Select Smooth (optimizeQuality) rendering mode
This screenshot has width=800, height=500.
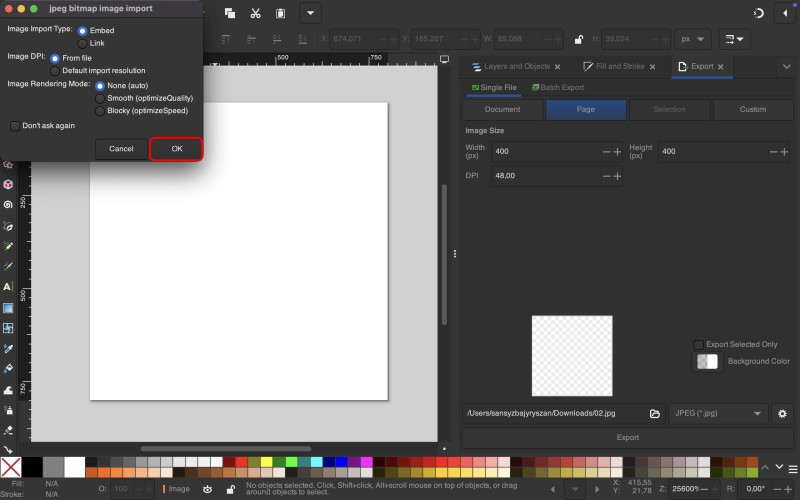99,98
